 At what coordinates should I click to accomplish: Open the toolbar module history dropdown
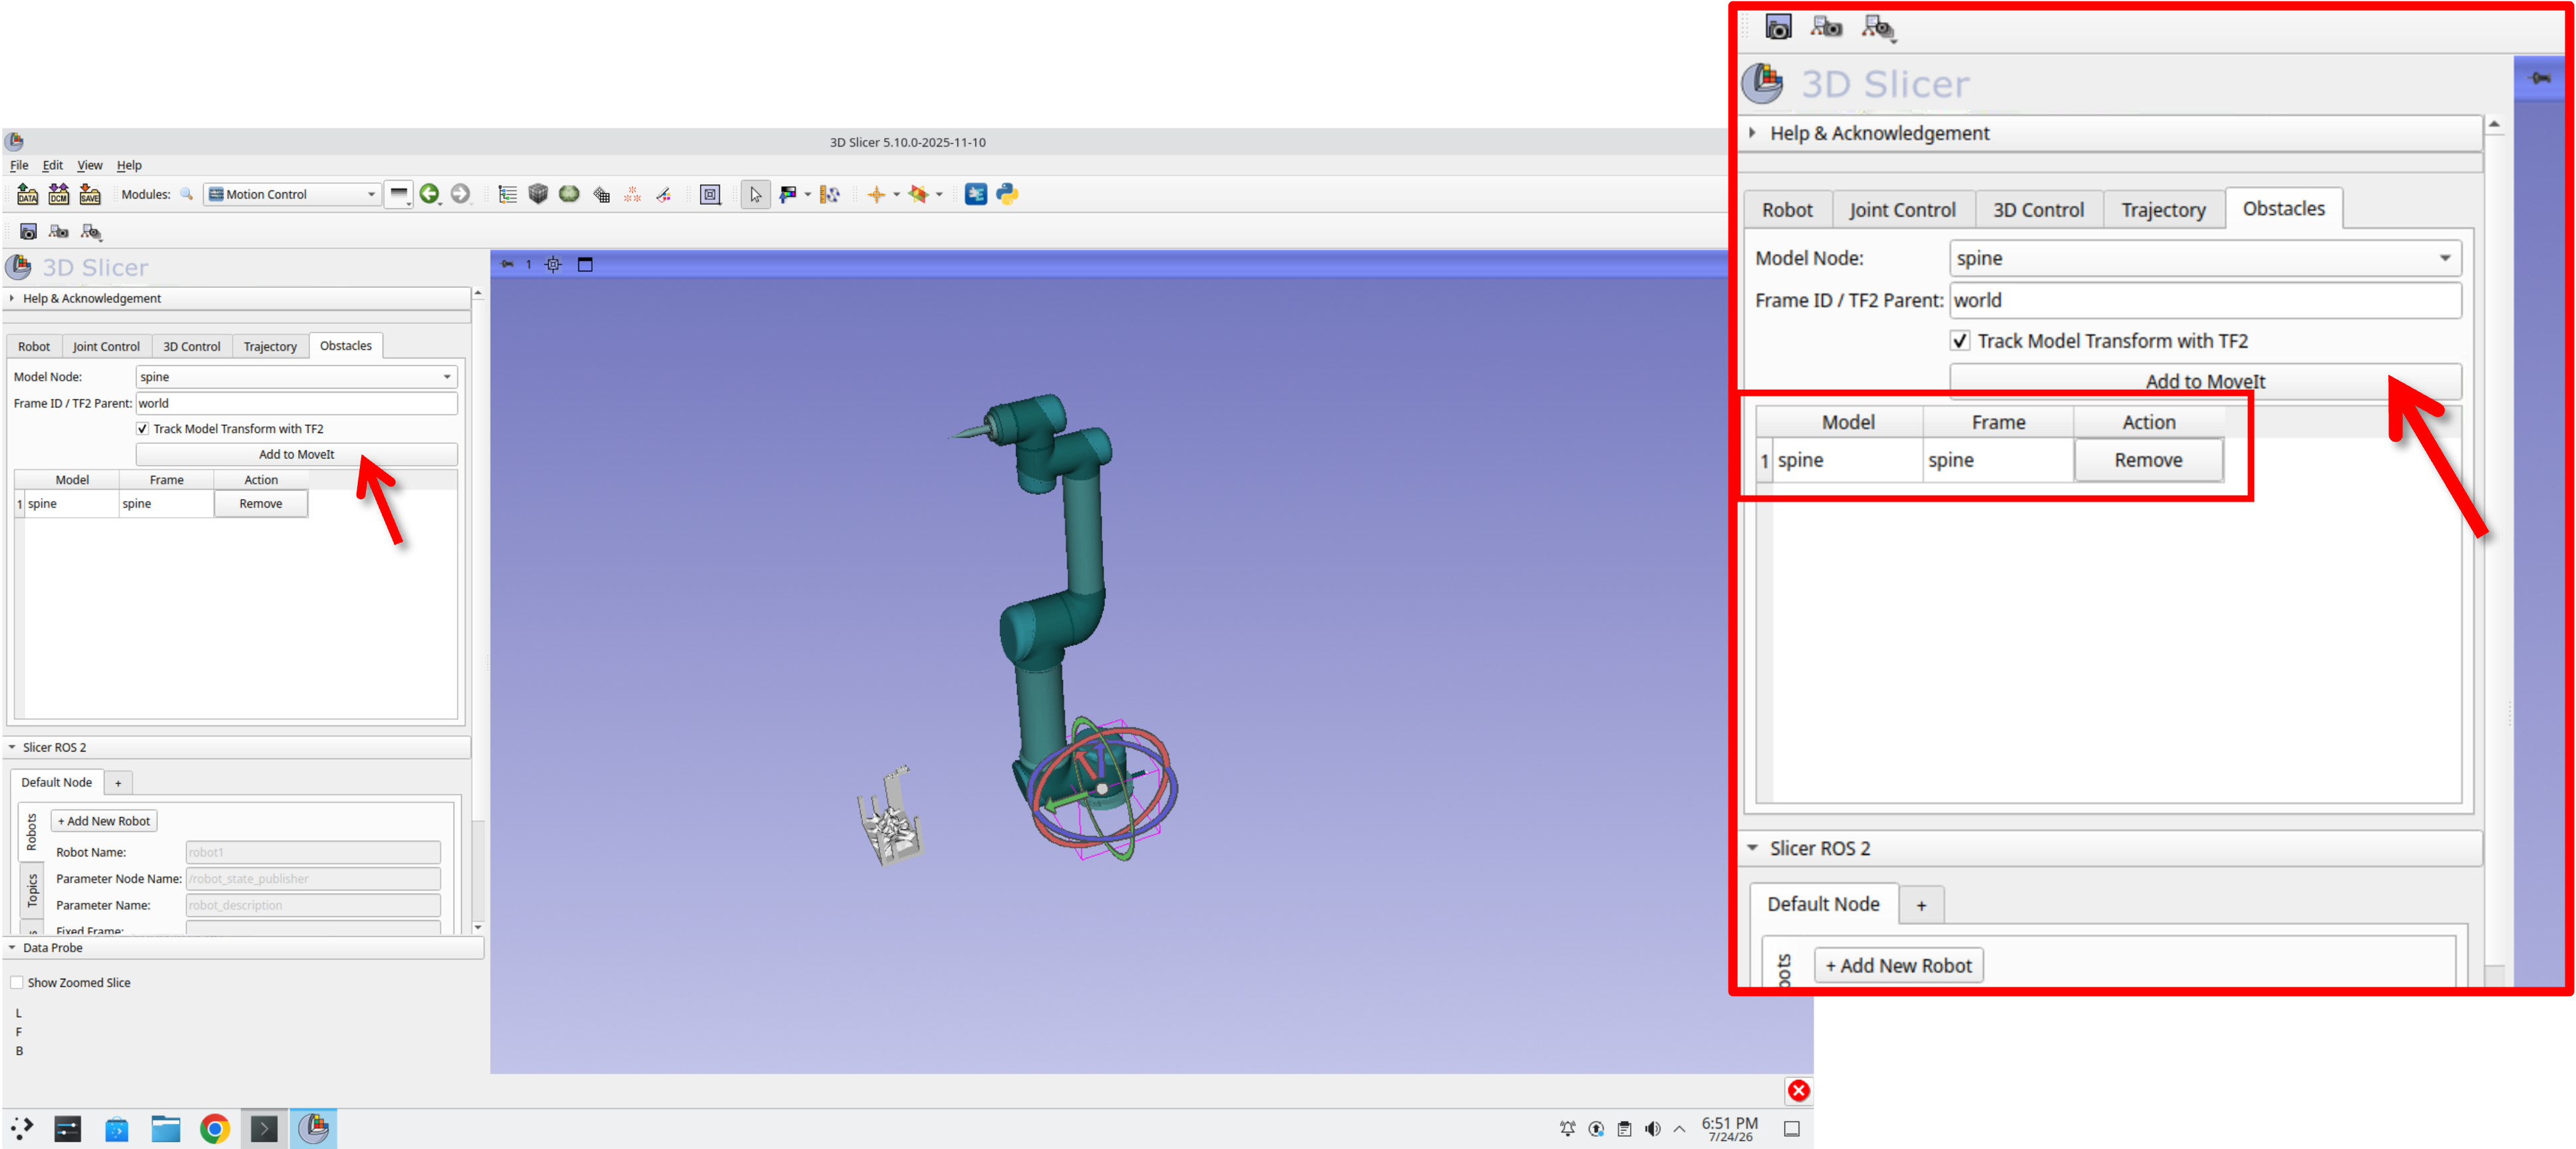399,194
